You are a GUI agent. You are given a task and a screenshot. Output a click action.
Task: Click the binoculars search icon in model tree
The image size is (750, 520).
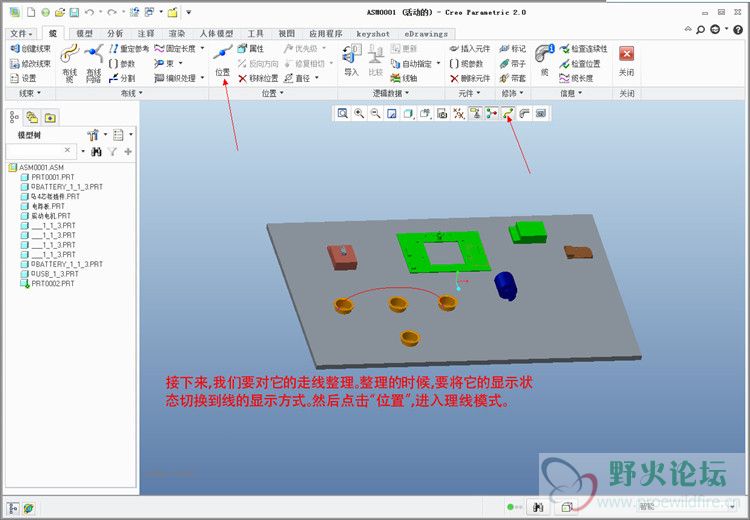pyautogui.click(x=96, y=151)
